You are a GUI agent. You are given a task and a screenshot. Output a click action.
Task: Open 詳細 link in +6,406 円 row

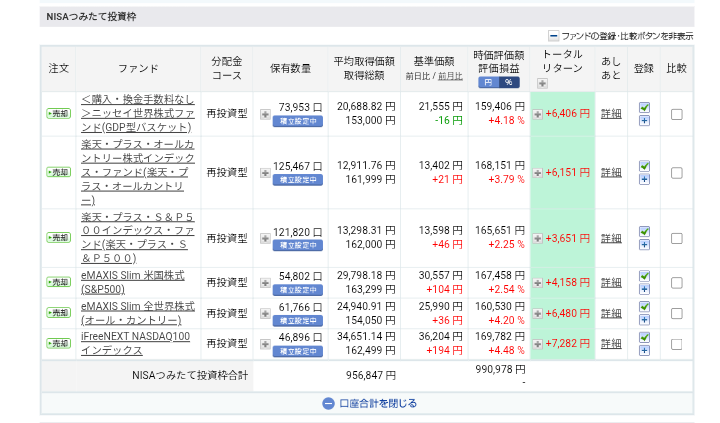tap(611, 113)
